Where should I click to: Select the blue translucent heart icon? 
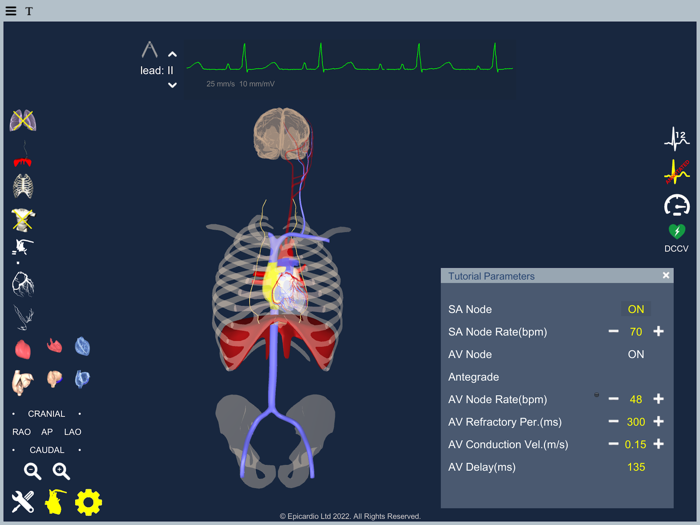click(x=83, y=346)
